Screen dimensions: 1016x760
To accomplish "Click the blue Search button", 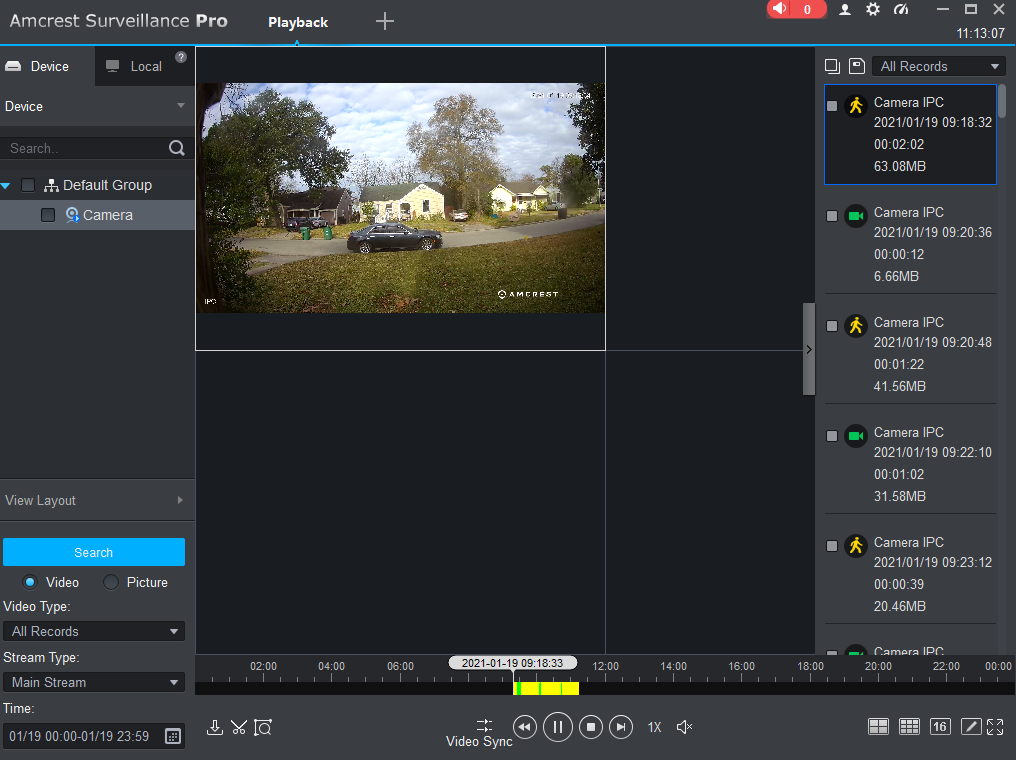I will coord(94,552).
